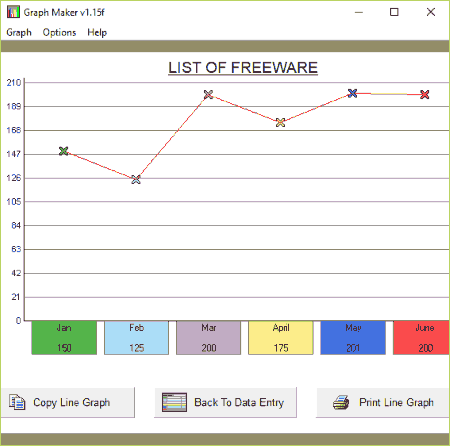Click the 84 y-axis label
The image size is (450, 446).
click(x=16, y=225)
